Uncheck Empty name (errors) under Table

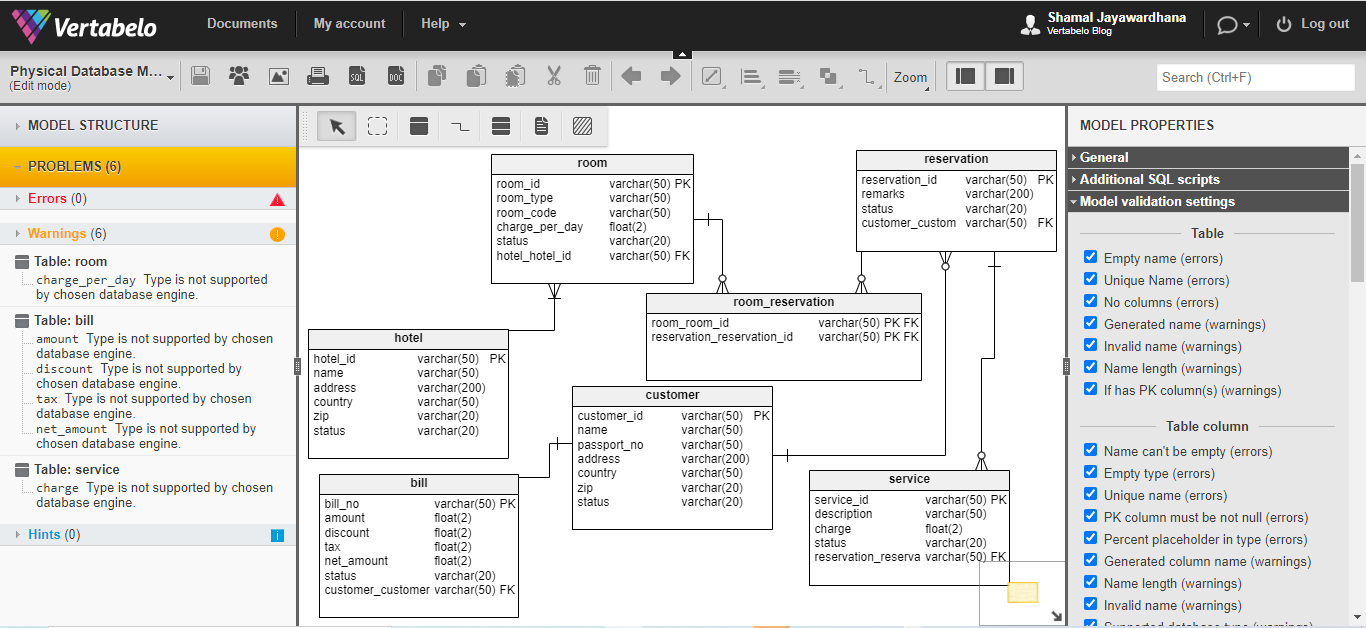(x=1091, y=258)
